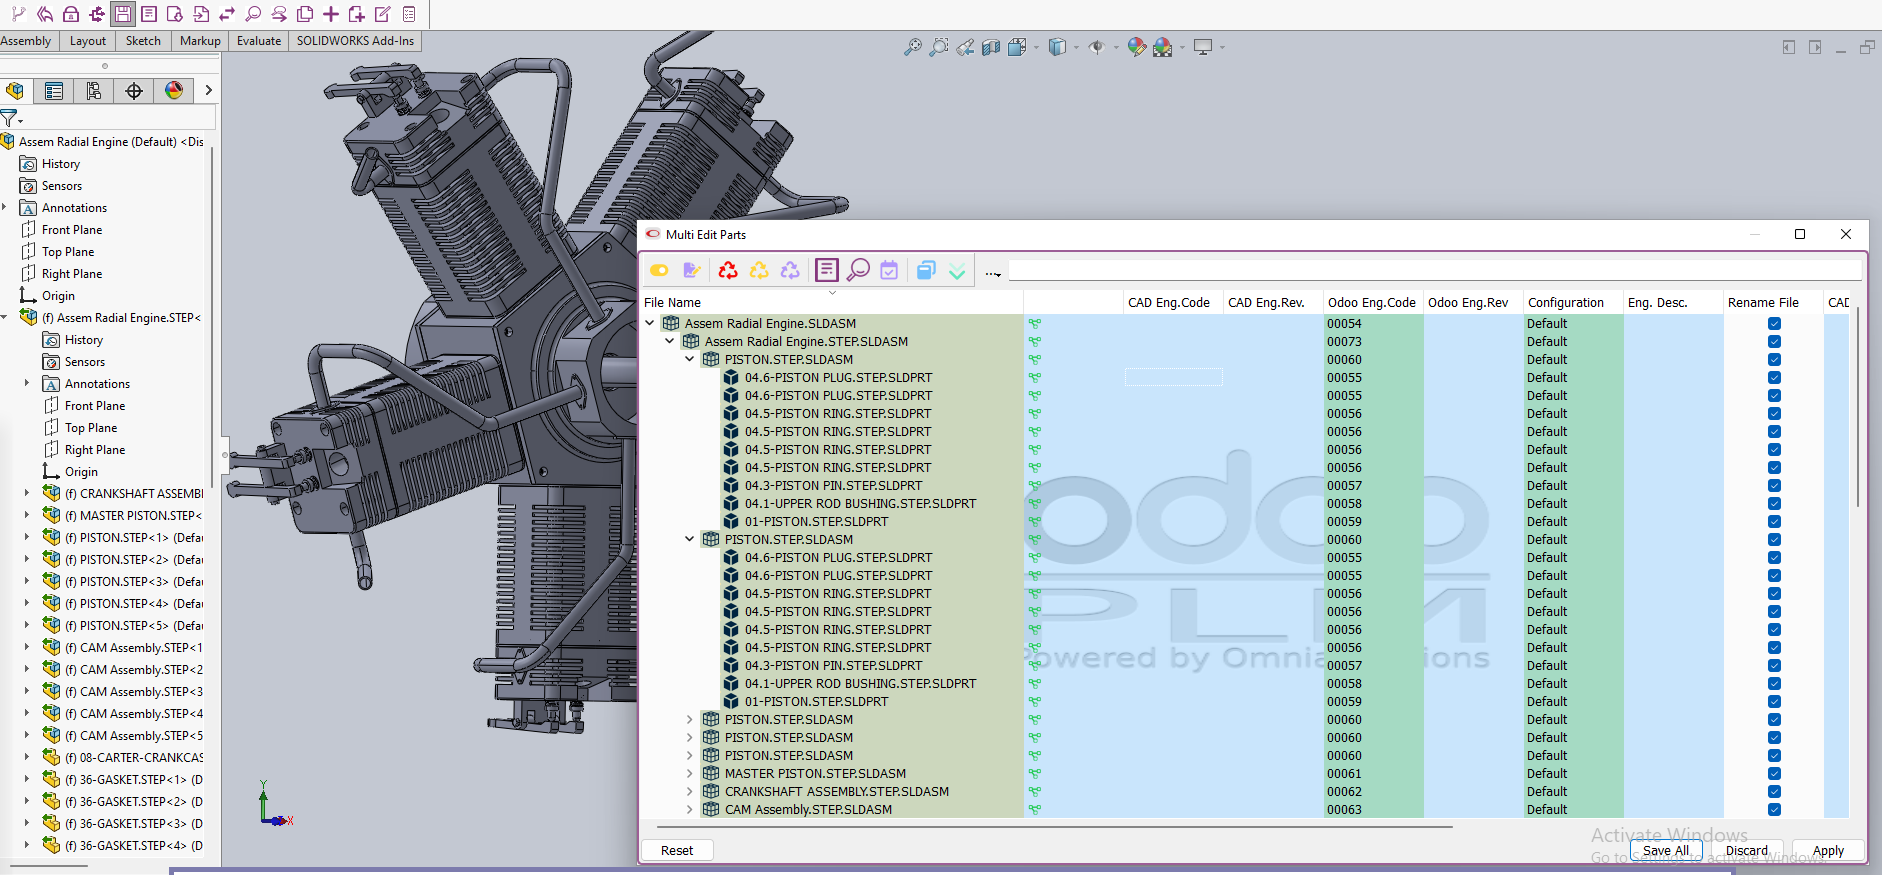Image resolution: width=1882 pixels, height=875 pixels.
Task: Uncheck Rename File for Assem Radial Engine.SLDASM
Action: [1774, 324]
